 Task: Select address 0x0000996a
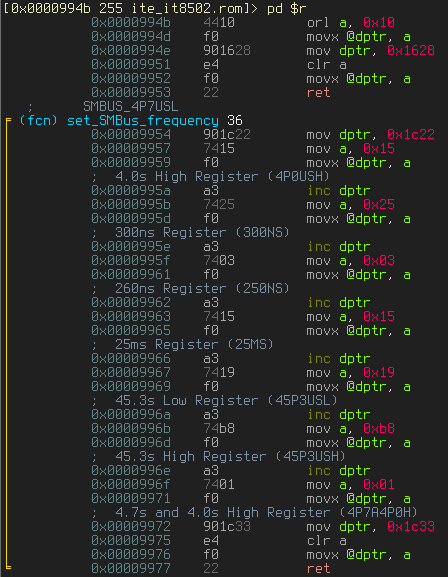[x=131, y=414]
